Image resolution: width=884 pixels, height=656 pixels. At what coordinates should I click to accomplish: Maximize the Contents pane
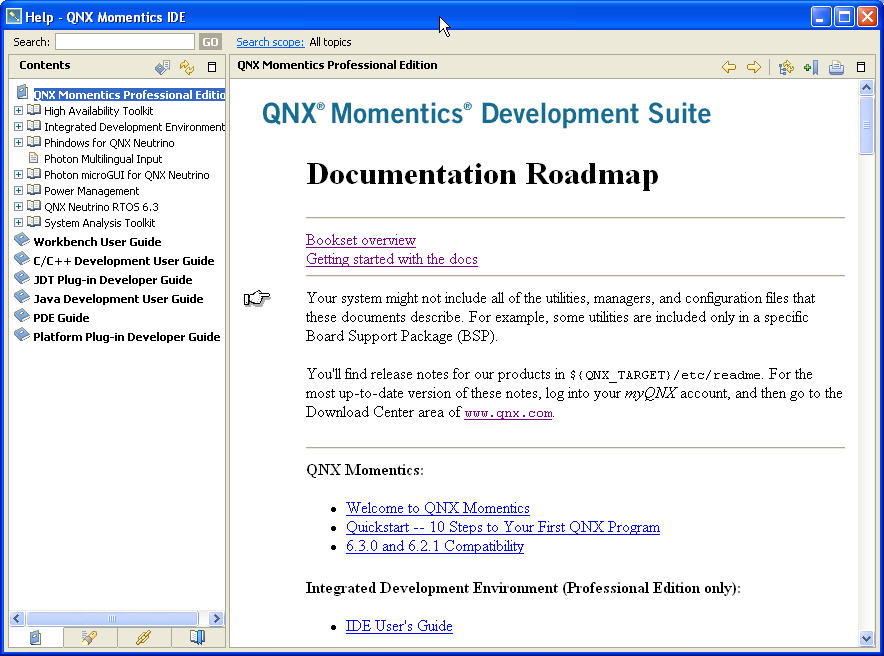[211, 67]
